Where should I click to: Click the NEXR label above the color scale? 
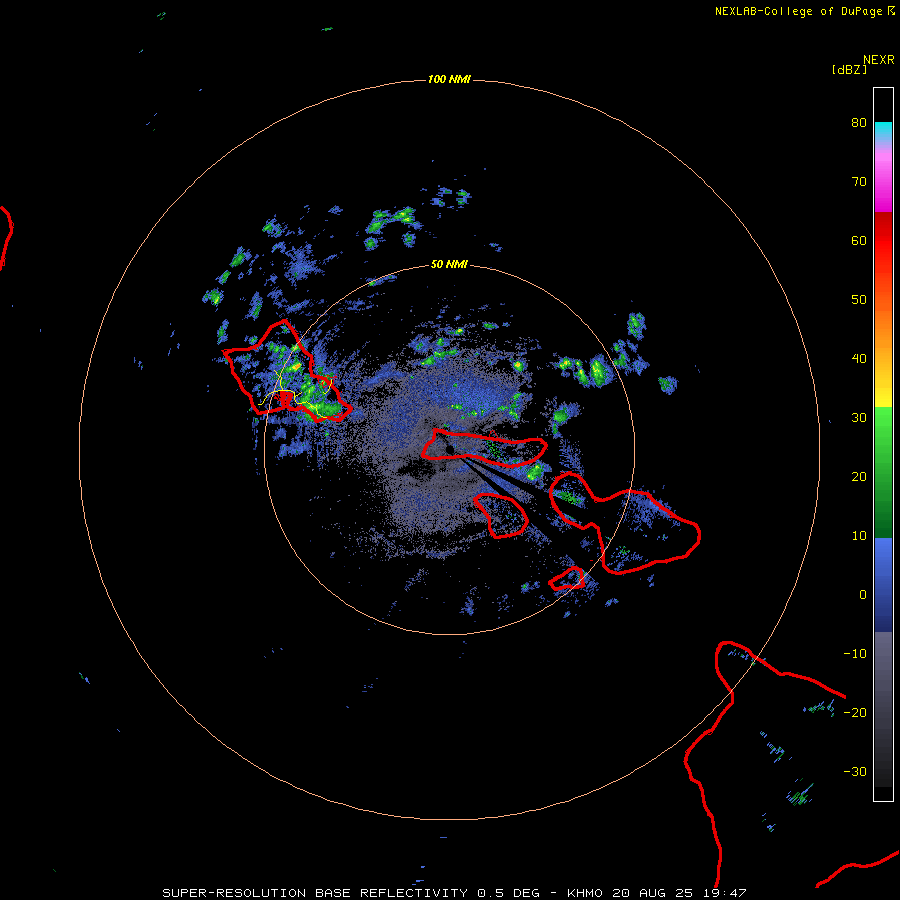[879, 60]
